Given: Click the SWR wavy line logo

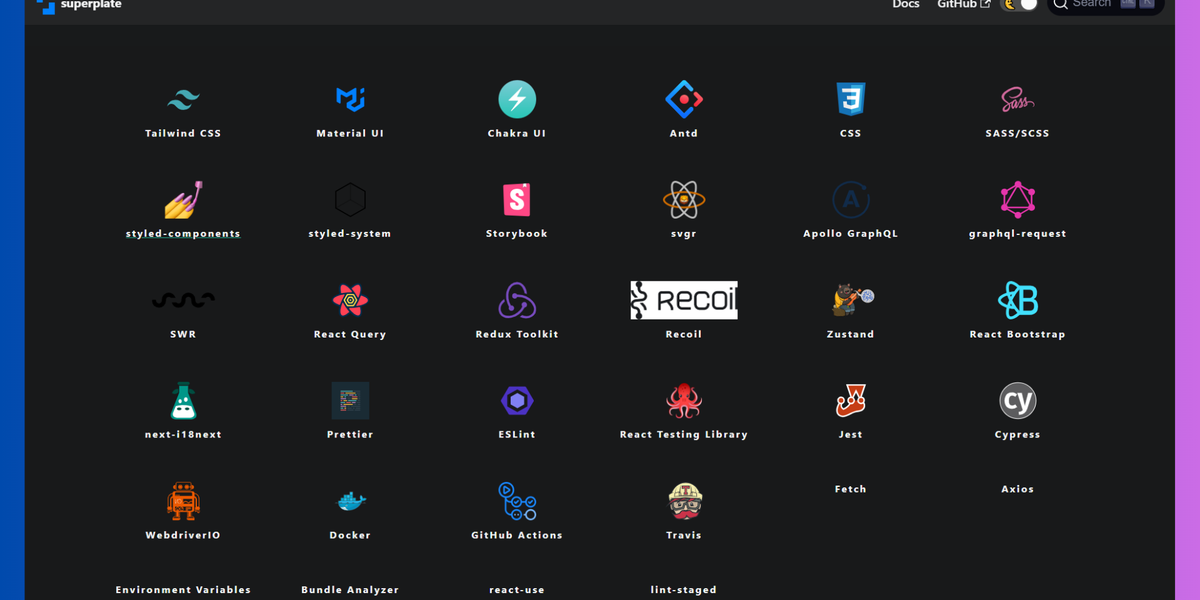Looking at the screenshot, I should click(183, 300).
